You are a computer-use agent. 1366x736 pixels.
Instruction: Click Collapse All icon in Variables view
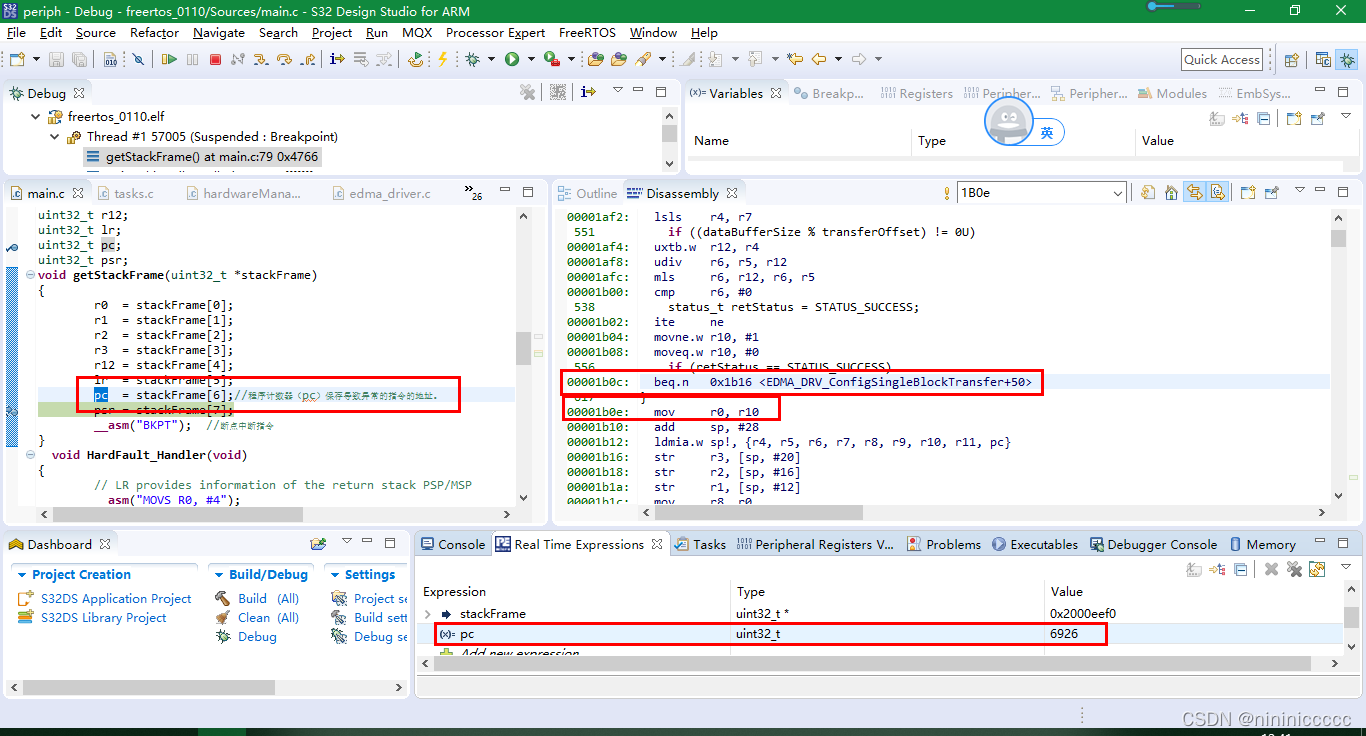(1263, 118)
